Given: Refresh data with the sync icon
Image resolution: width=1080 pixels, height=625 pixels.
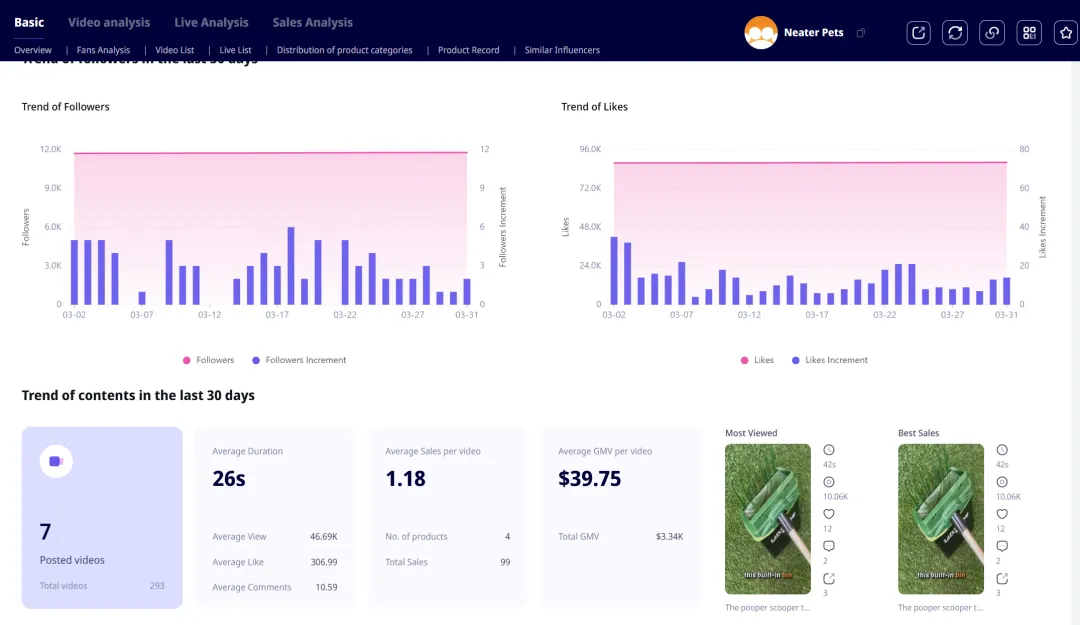Looking at the screenshot, I should pos(955,33).
